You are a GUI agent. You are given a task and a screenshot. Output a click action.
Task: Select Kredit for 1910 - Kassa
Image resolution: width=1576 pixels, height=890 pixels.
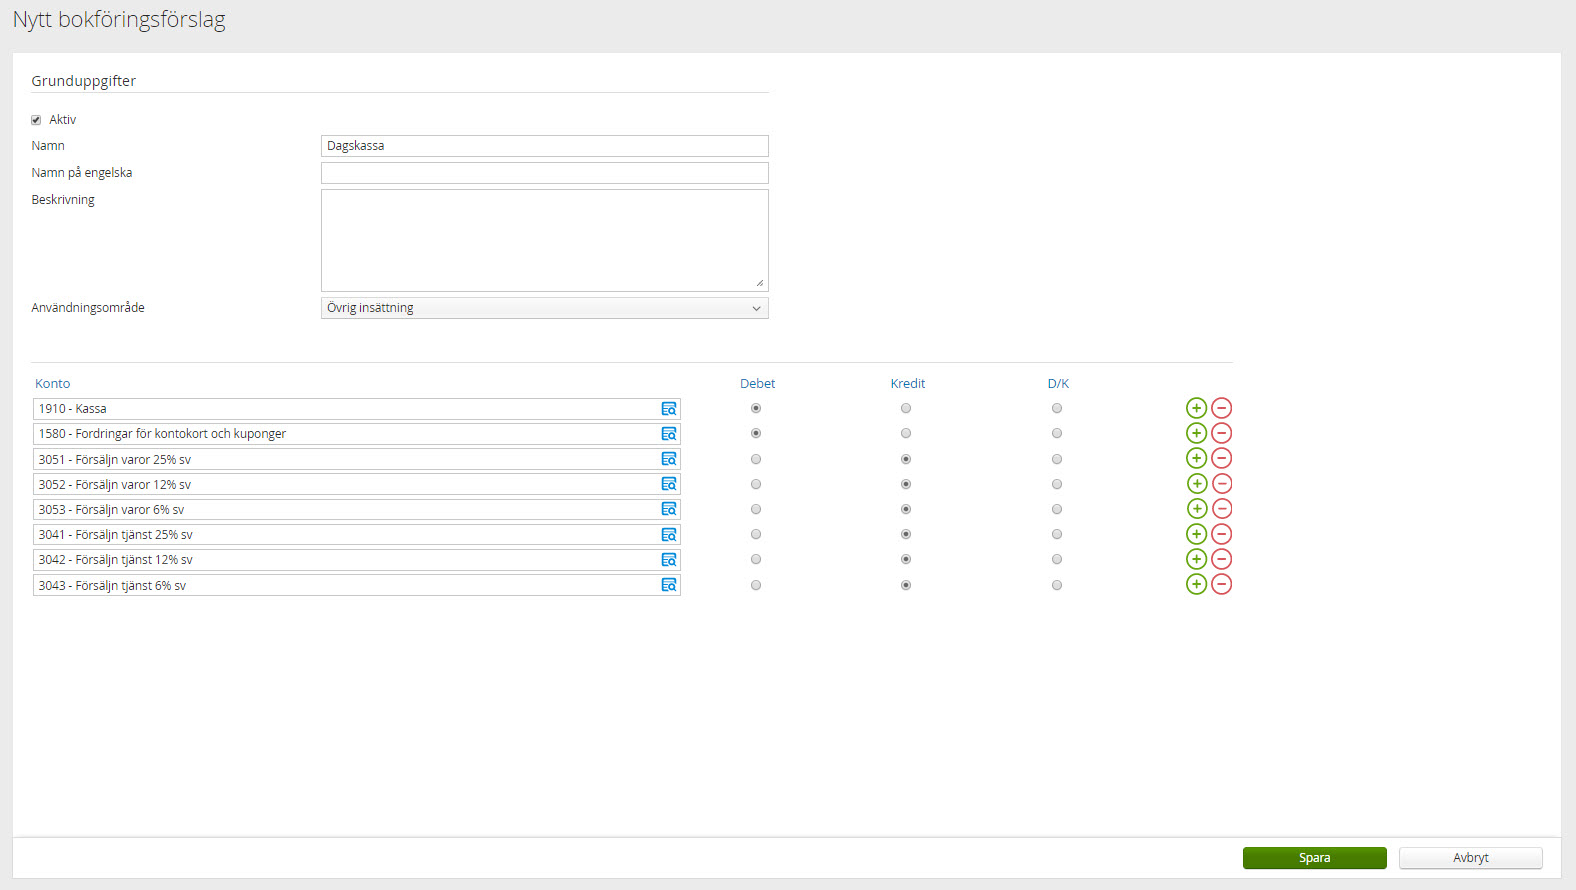point(906,408)
